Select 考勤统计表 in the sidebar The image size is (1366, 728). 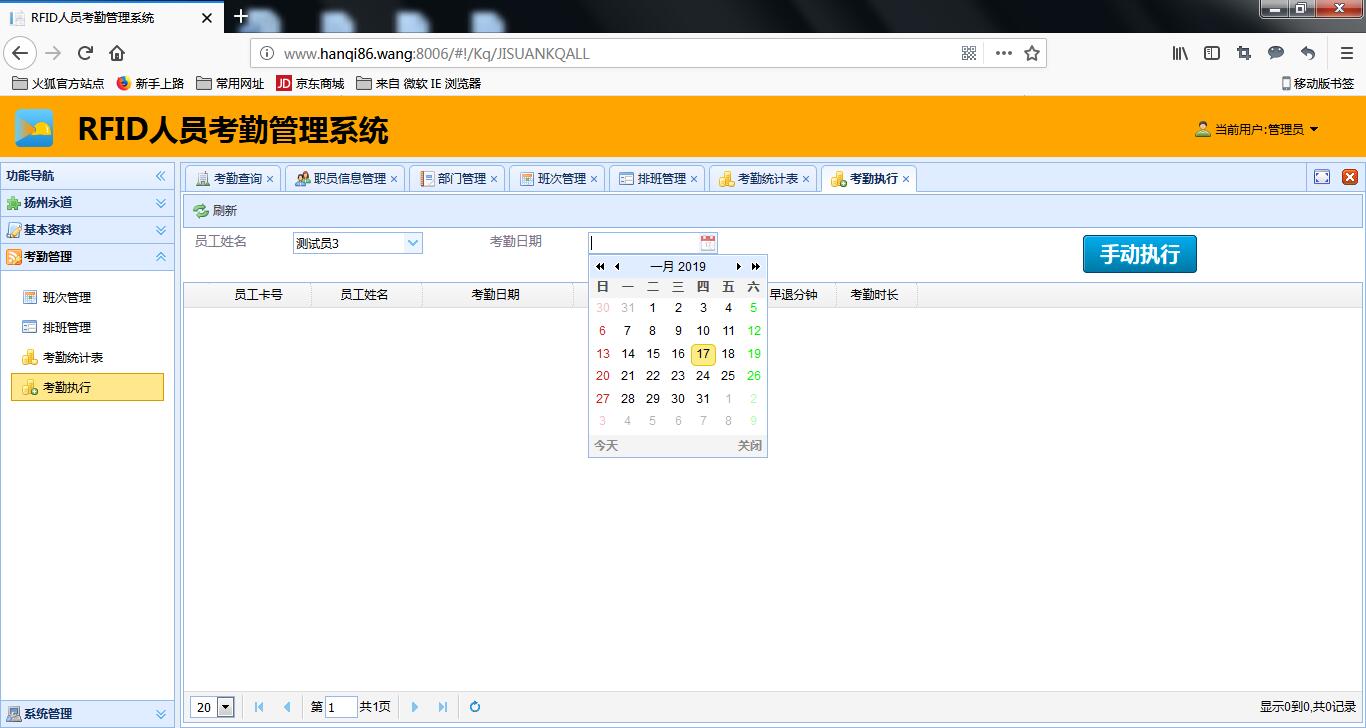[x=73, y=357]
